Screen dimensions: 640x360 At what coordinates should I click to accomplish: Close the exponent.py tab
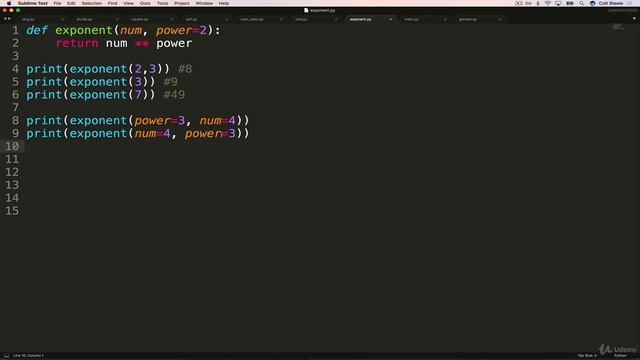(391, 19)
